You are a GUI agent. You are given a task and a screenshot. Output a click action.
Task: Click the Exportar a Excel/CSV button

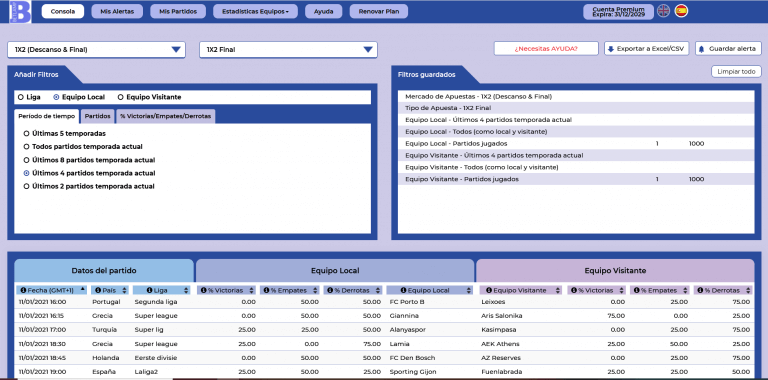[x=647, y=48]
